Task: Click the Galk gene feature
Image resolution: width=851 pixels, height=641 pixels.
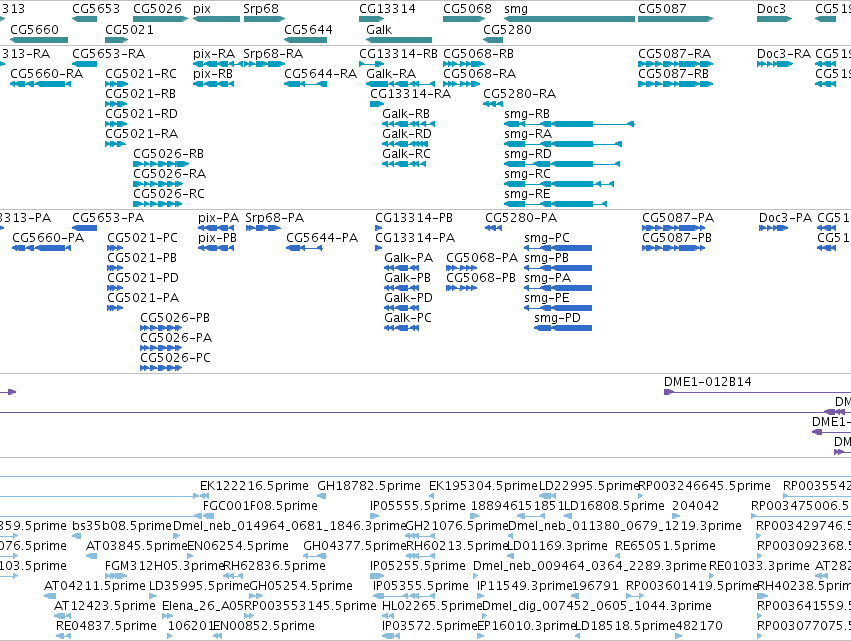Action: coord(399,40)
